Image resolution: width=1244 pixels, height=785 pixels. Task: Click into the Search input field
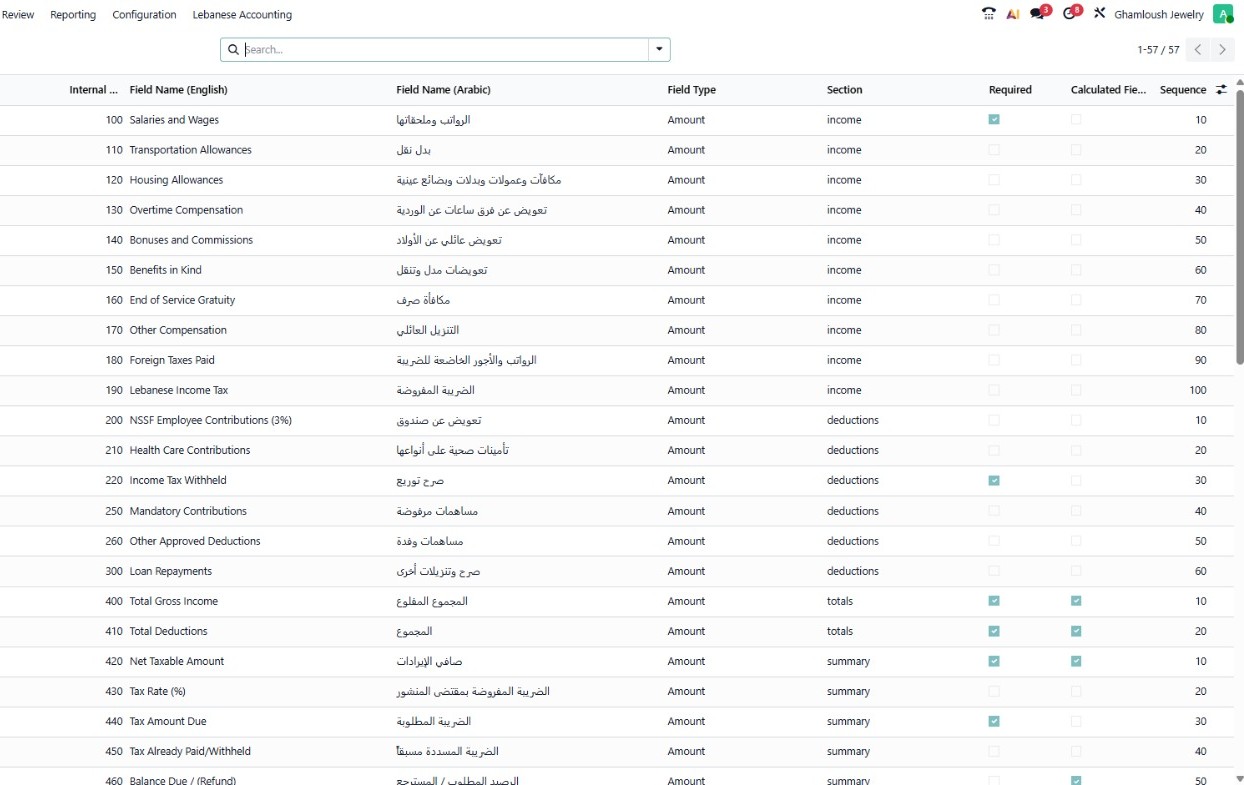[x=444, y=50]
